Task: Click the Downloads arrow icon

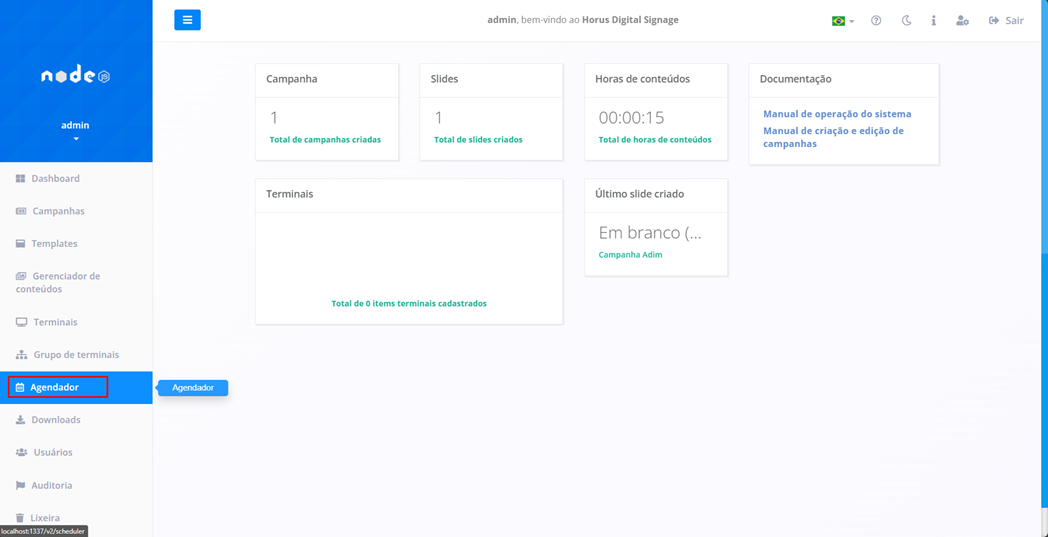Action: [20, 420]
